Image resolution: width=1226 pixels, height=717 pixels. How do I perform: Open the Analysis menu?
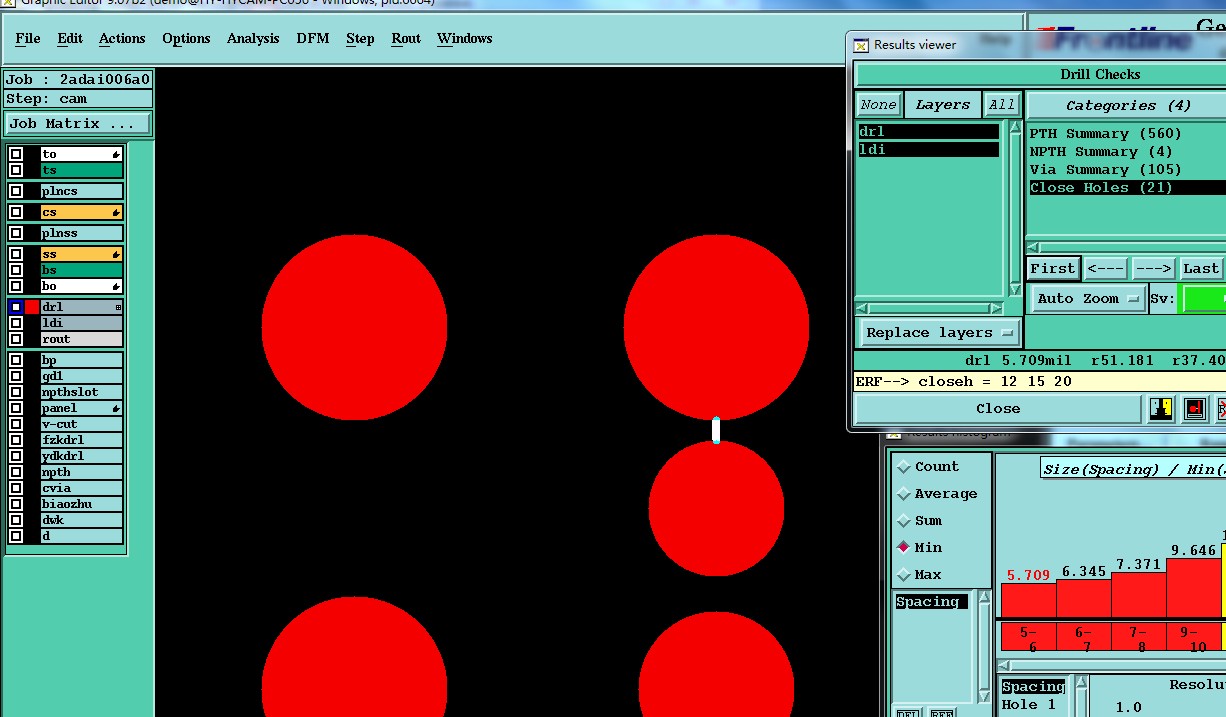(253, 38)
